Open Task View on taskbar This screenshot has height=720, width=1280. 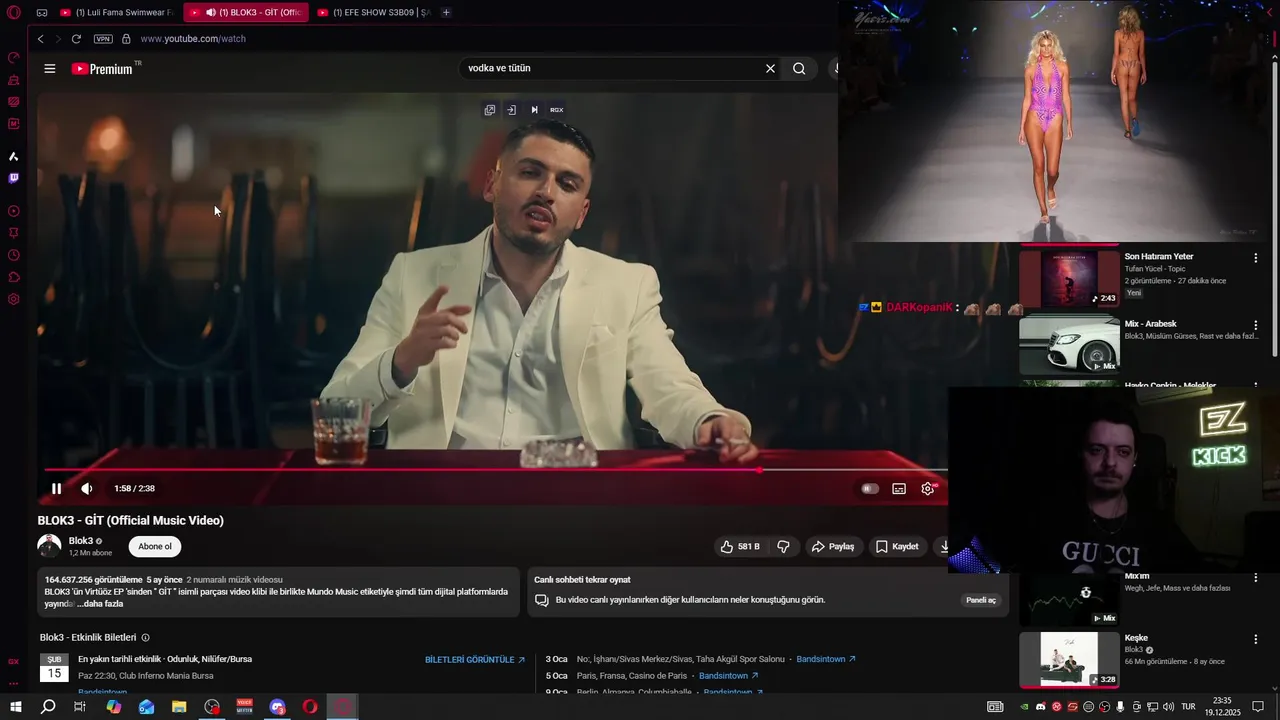pyautogui.click(x=80, y=707)
